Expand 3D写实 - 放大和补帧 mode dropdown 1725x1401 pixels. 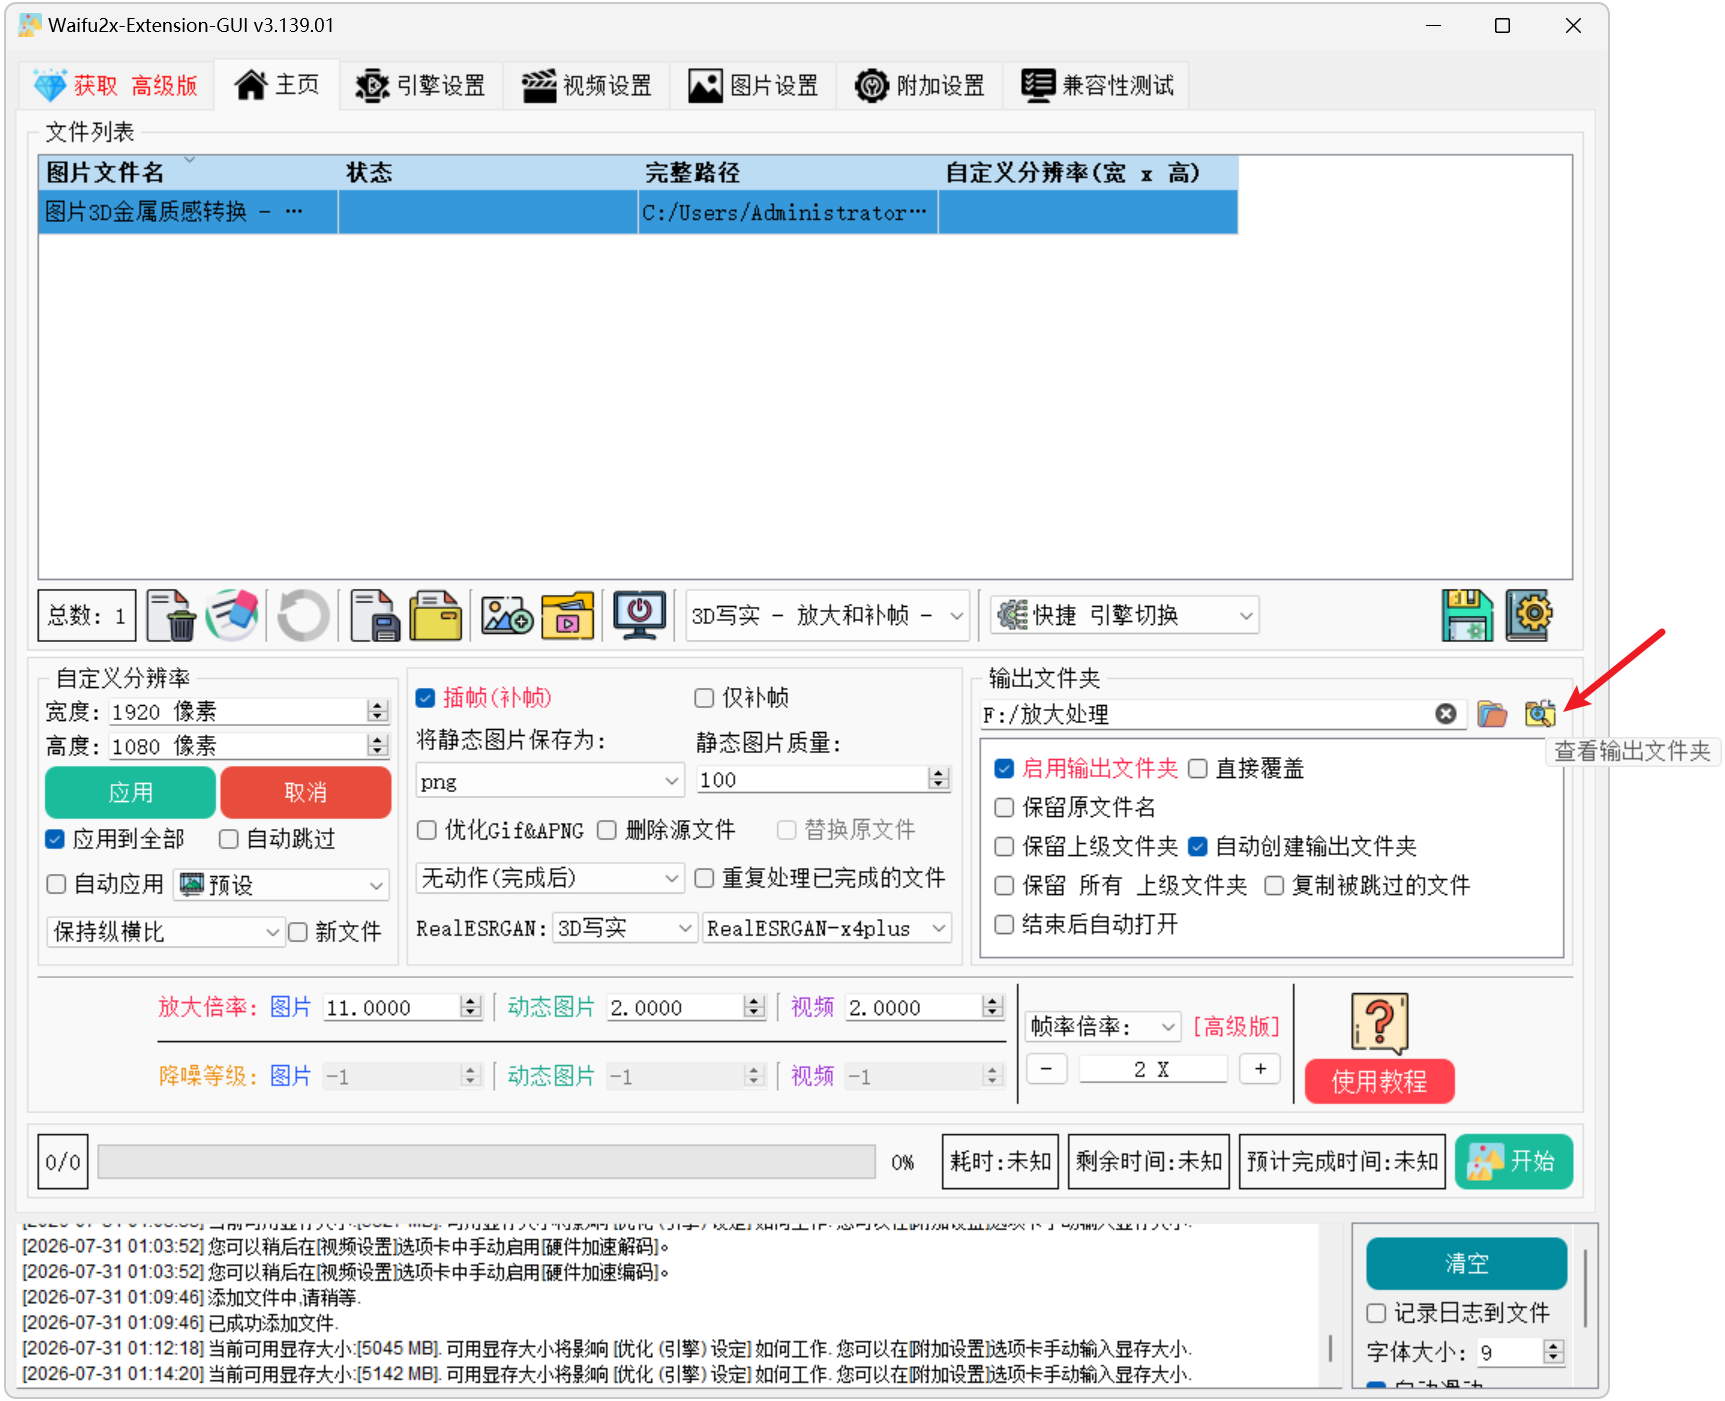[828, 615]
